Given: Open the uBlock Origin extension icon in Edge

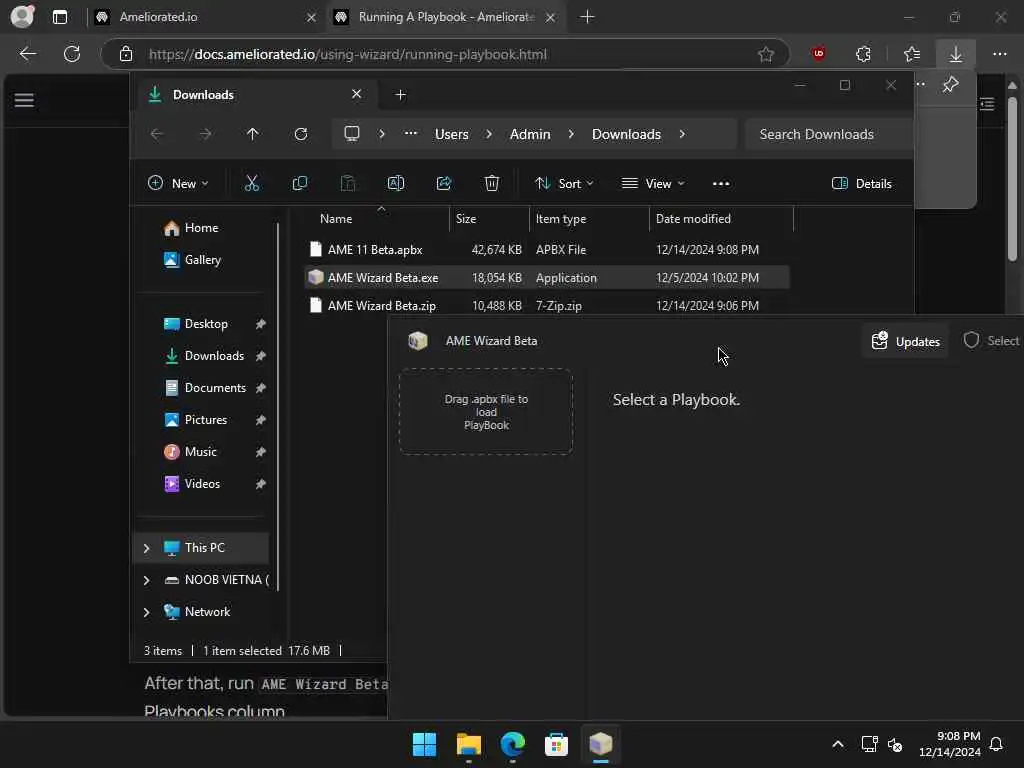Looking at the screenshot, I should point(819,54).
